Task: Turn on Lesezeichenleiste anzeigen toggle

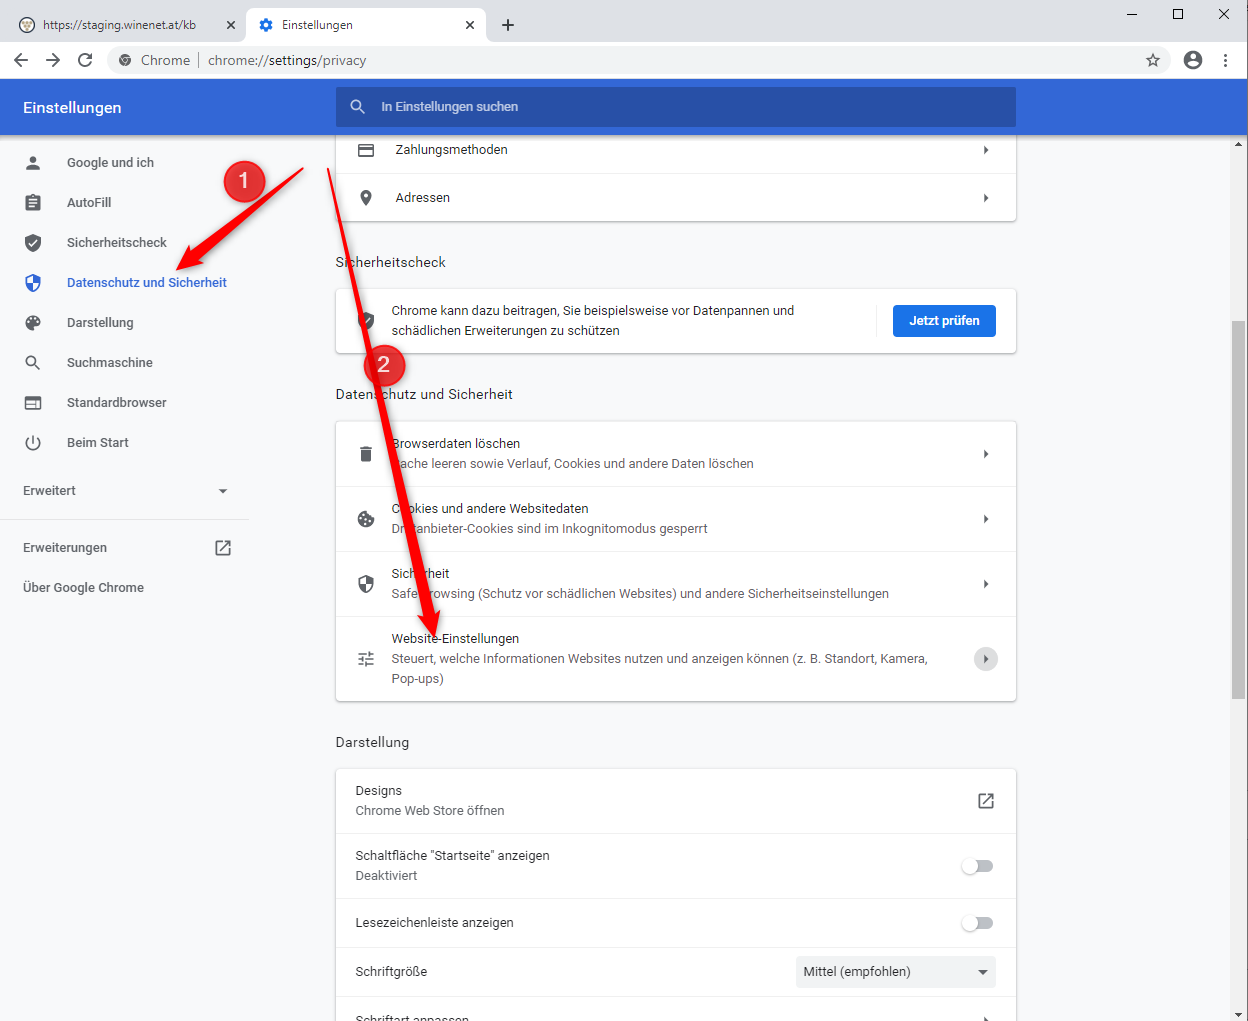Action: (x=977, y=923)
